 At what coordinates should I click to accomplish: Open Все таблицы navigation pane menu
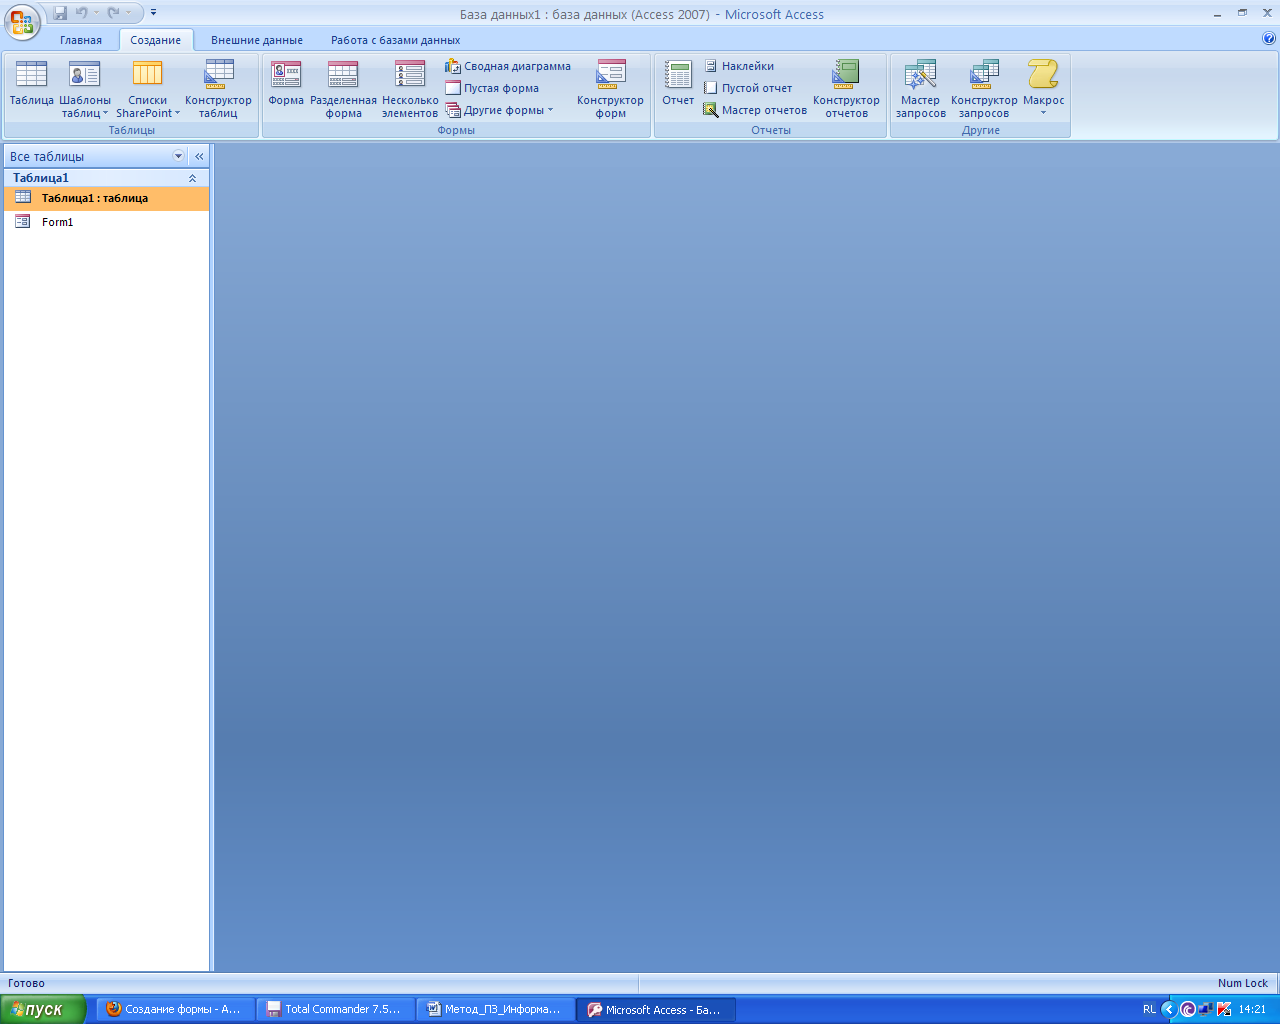179,156
